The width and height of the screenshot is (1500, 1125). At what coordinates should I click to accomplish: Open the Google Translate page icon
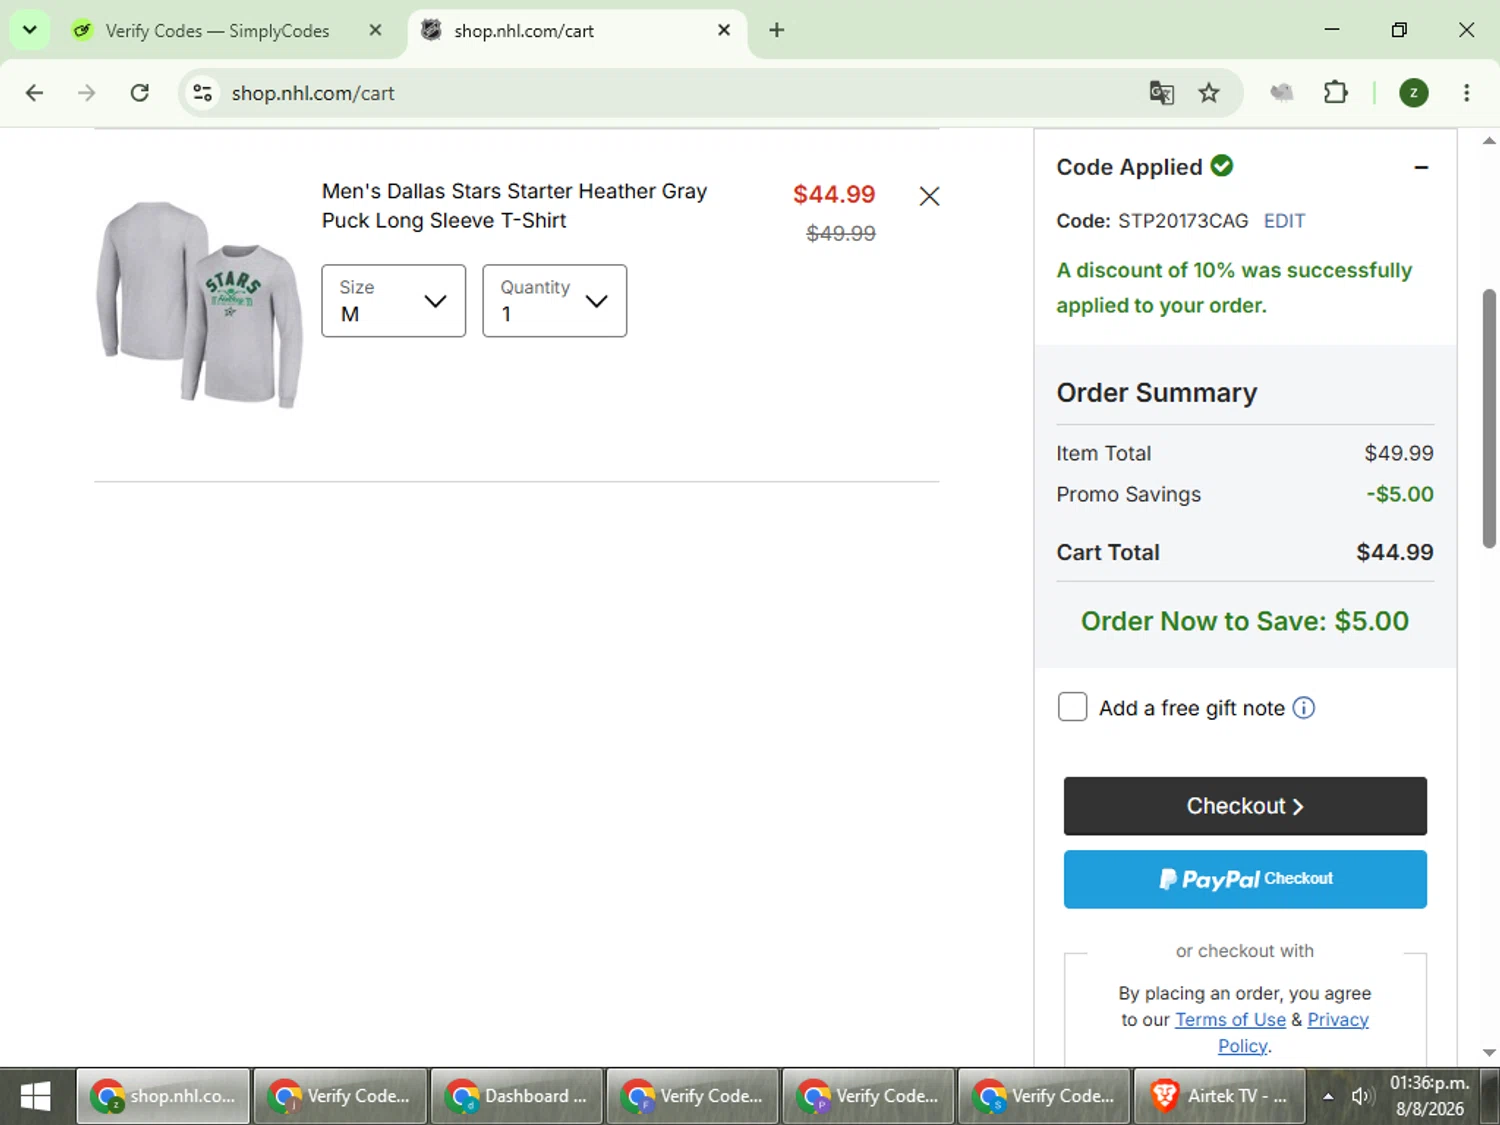pos(1161,93)
